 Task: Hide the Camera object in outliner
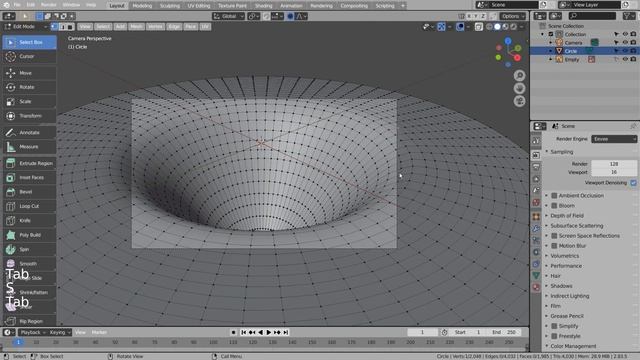[x=625, y=42]
